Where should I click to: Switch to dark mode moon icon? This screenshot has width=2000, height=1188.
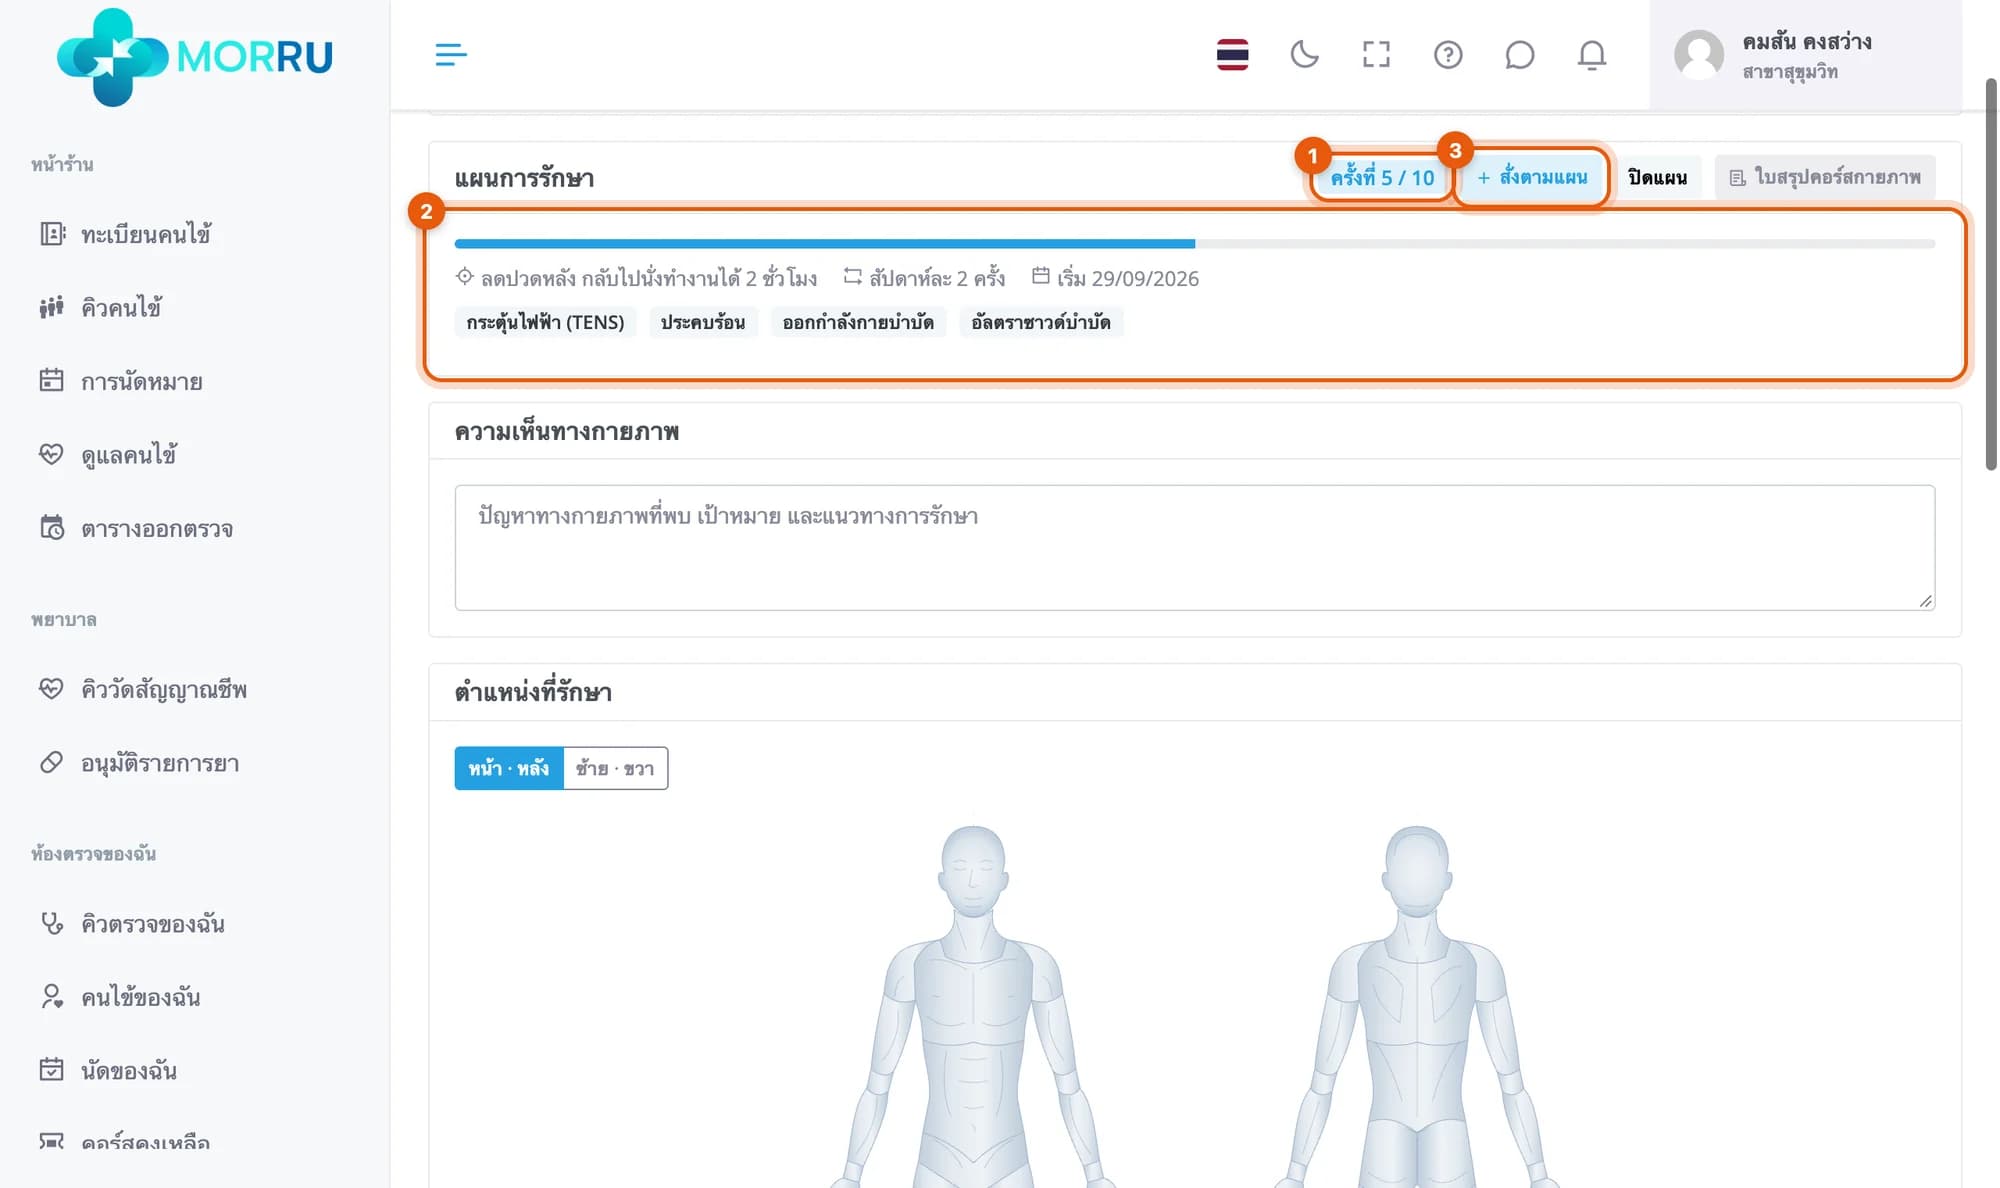[1304, 55]
